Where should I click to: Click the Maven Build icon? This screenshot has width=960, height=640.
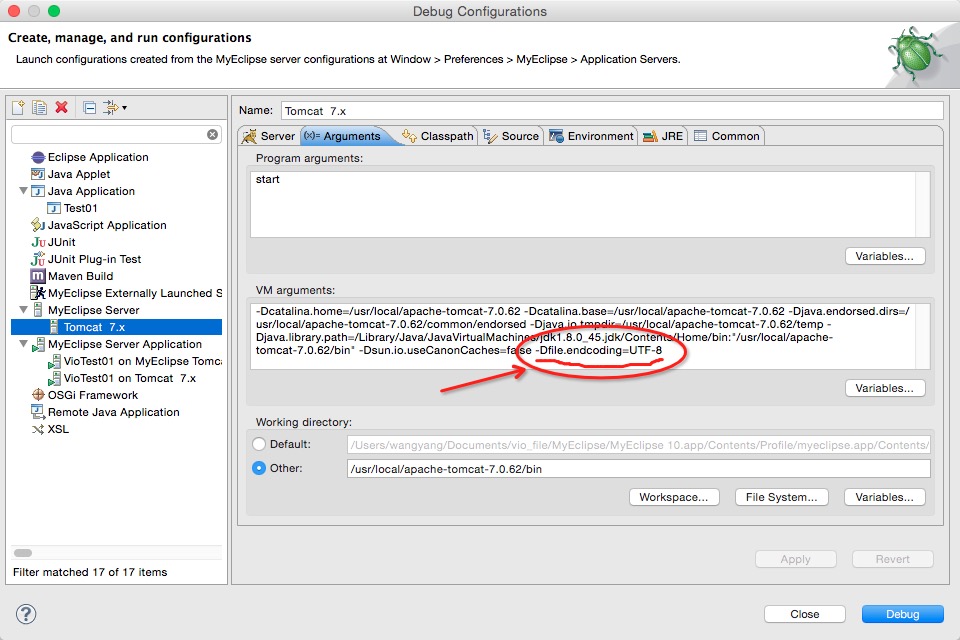click(x=38, y=276)
